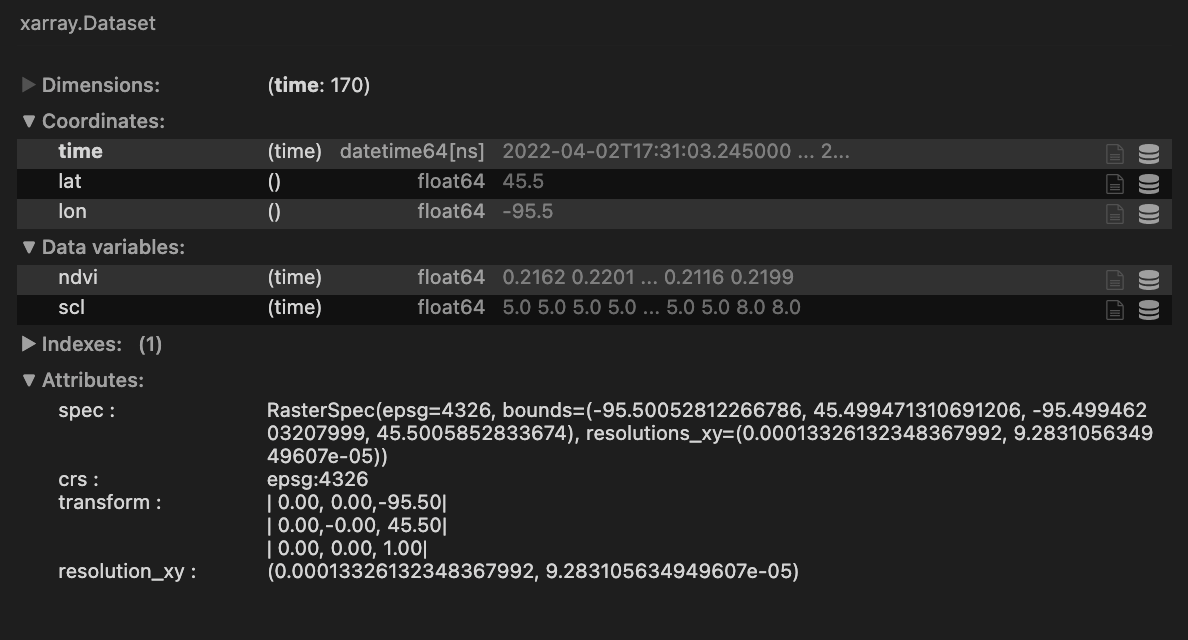Open attributes document icon for lat row
This screenshot has height=640, width=1188.
(1115, 184)
